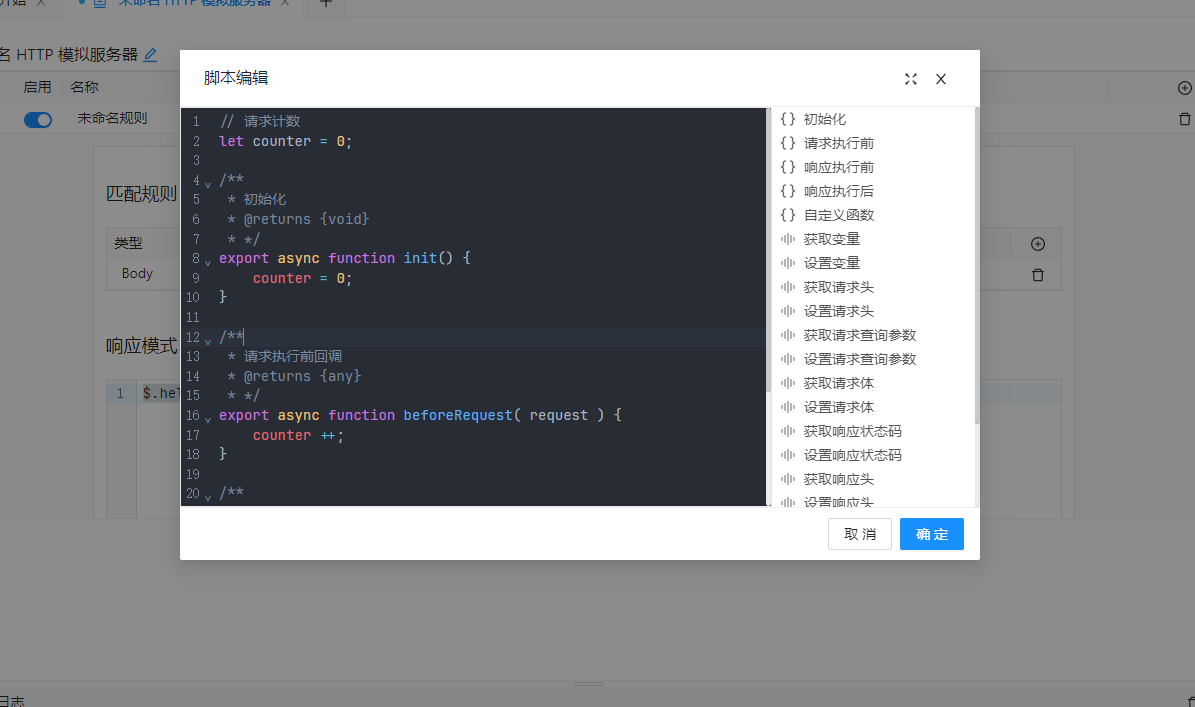Insert the 获取变量 snippet
Screen dimensions: 1195x707
pyautogui.click(x=831, y=239)
